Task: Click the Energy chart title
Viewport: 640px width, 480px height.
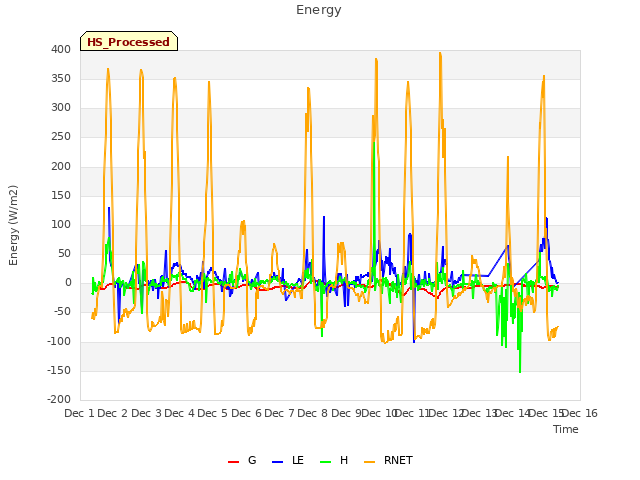Action: (x=319, y=10)
